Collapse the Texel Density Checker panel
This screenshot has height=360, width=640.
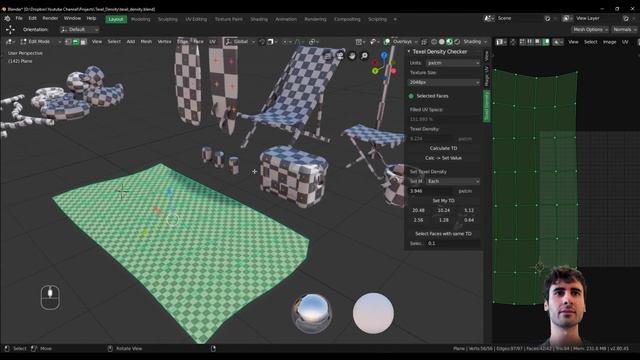point(409,51)
